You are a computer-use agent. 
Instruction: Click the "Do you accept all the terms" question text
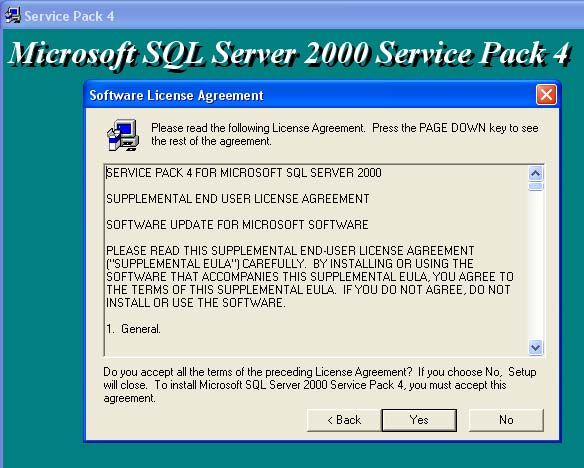(x=320, y=385)
